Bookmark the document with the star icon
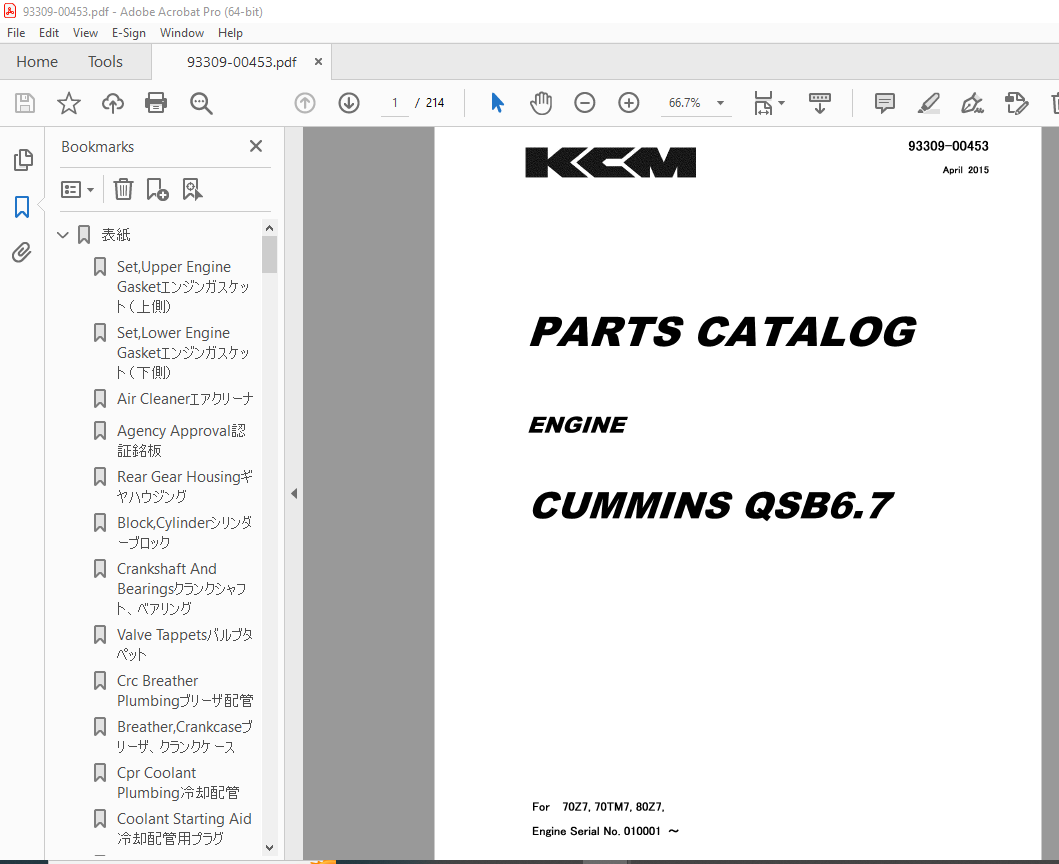This screenshot has width=1059, height=864. pos(68,103)
